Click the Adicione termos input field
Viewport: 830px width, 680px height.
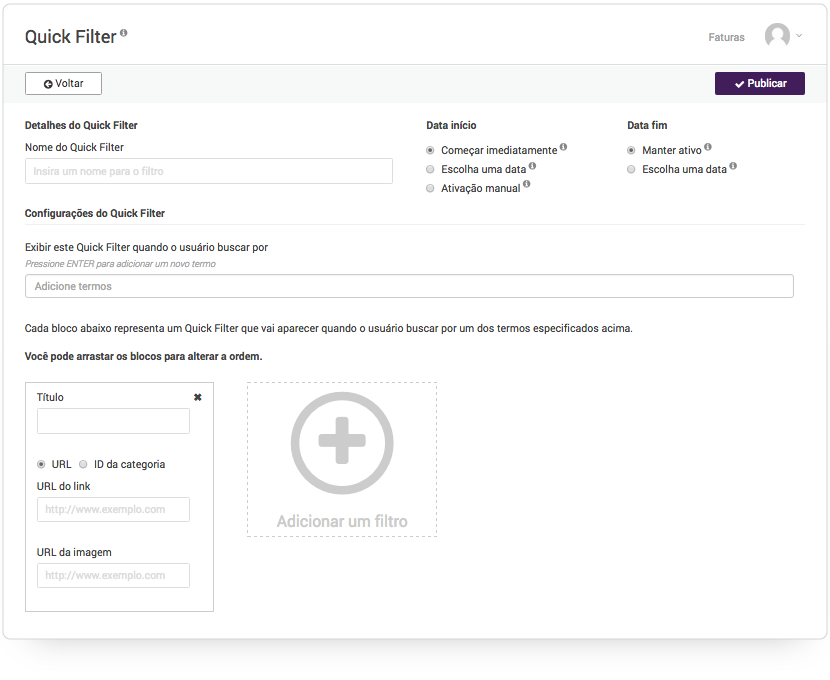pyautogui.click(x=409, y=286)
